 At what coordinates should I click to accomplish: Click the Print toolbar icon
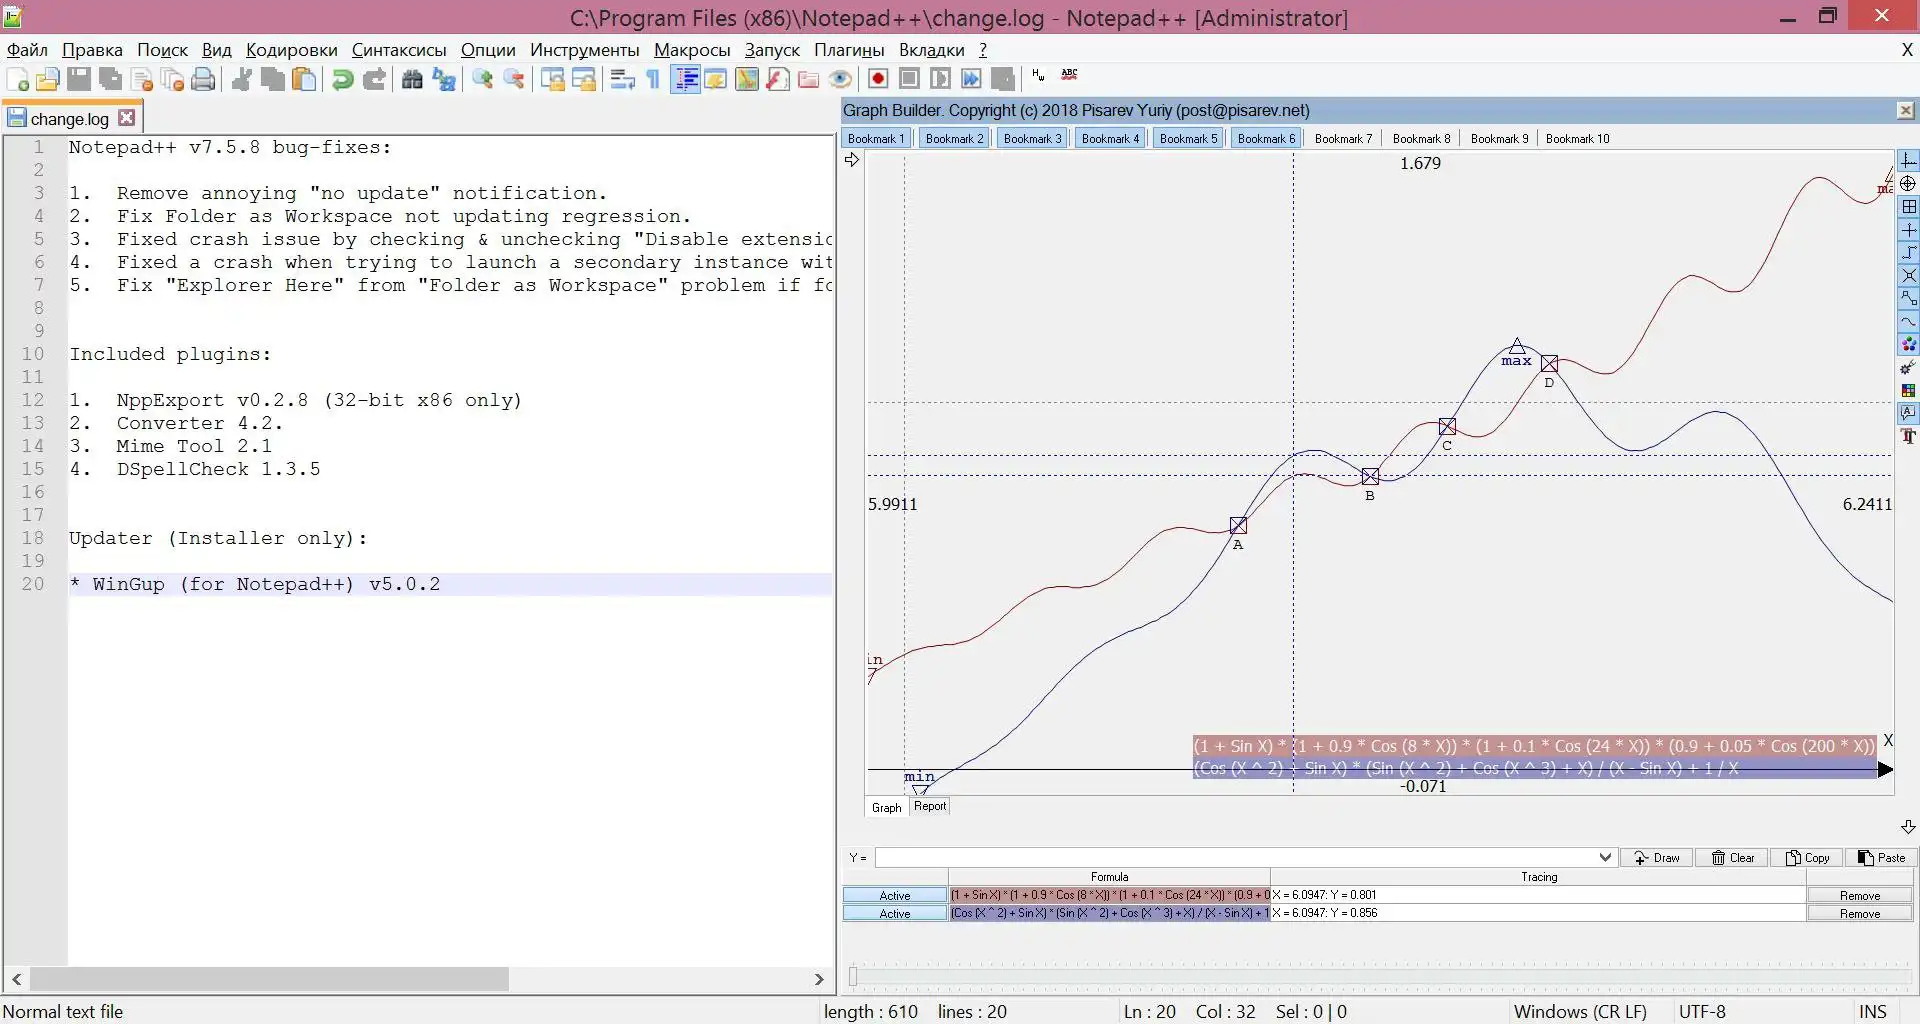(204, 80)
